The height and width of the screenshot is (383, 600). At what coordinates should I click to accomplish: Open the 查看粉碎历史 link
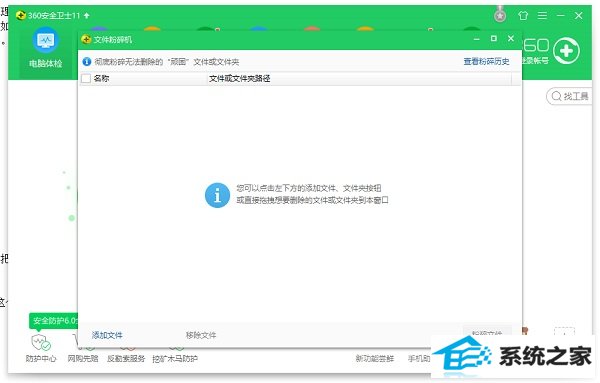486,61
